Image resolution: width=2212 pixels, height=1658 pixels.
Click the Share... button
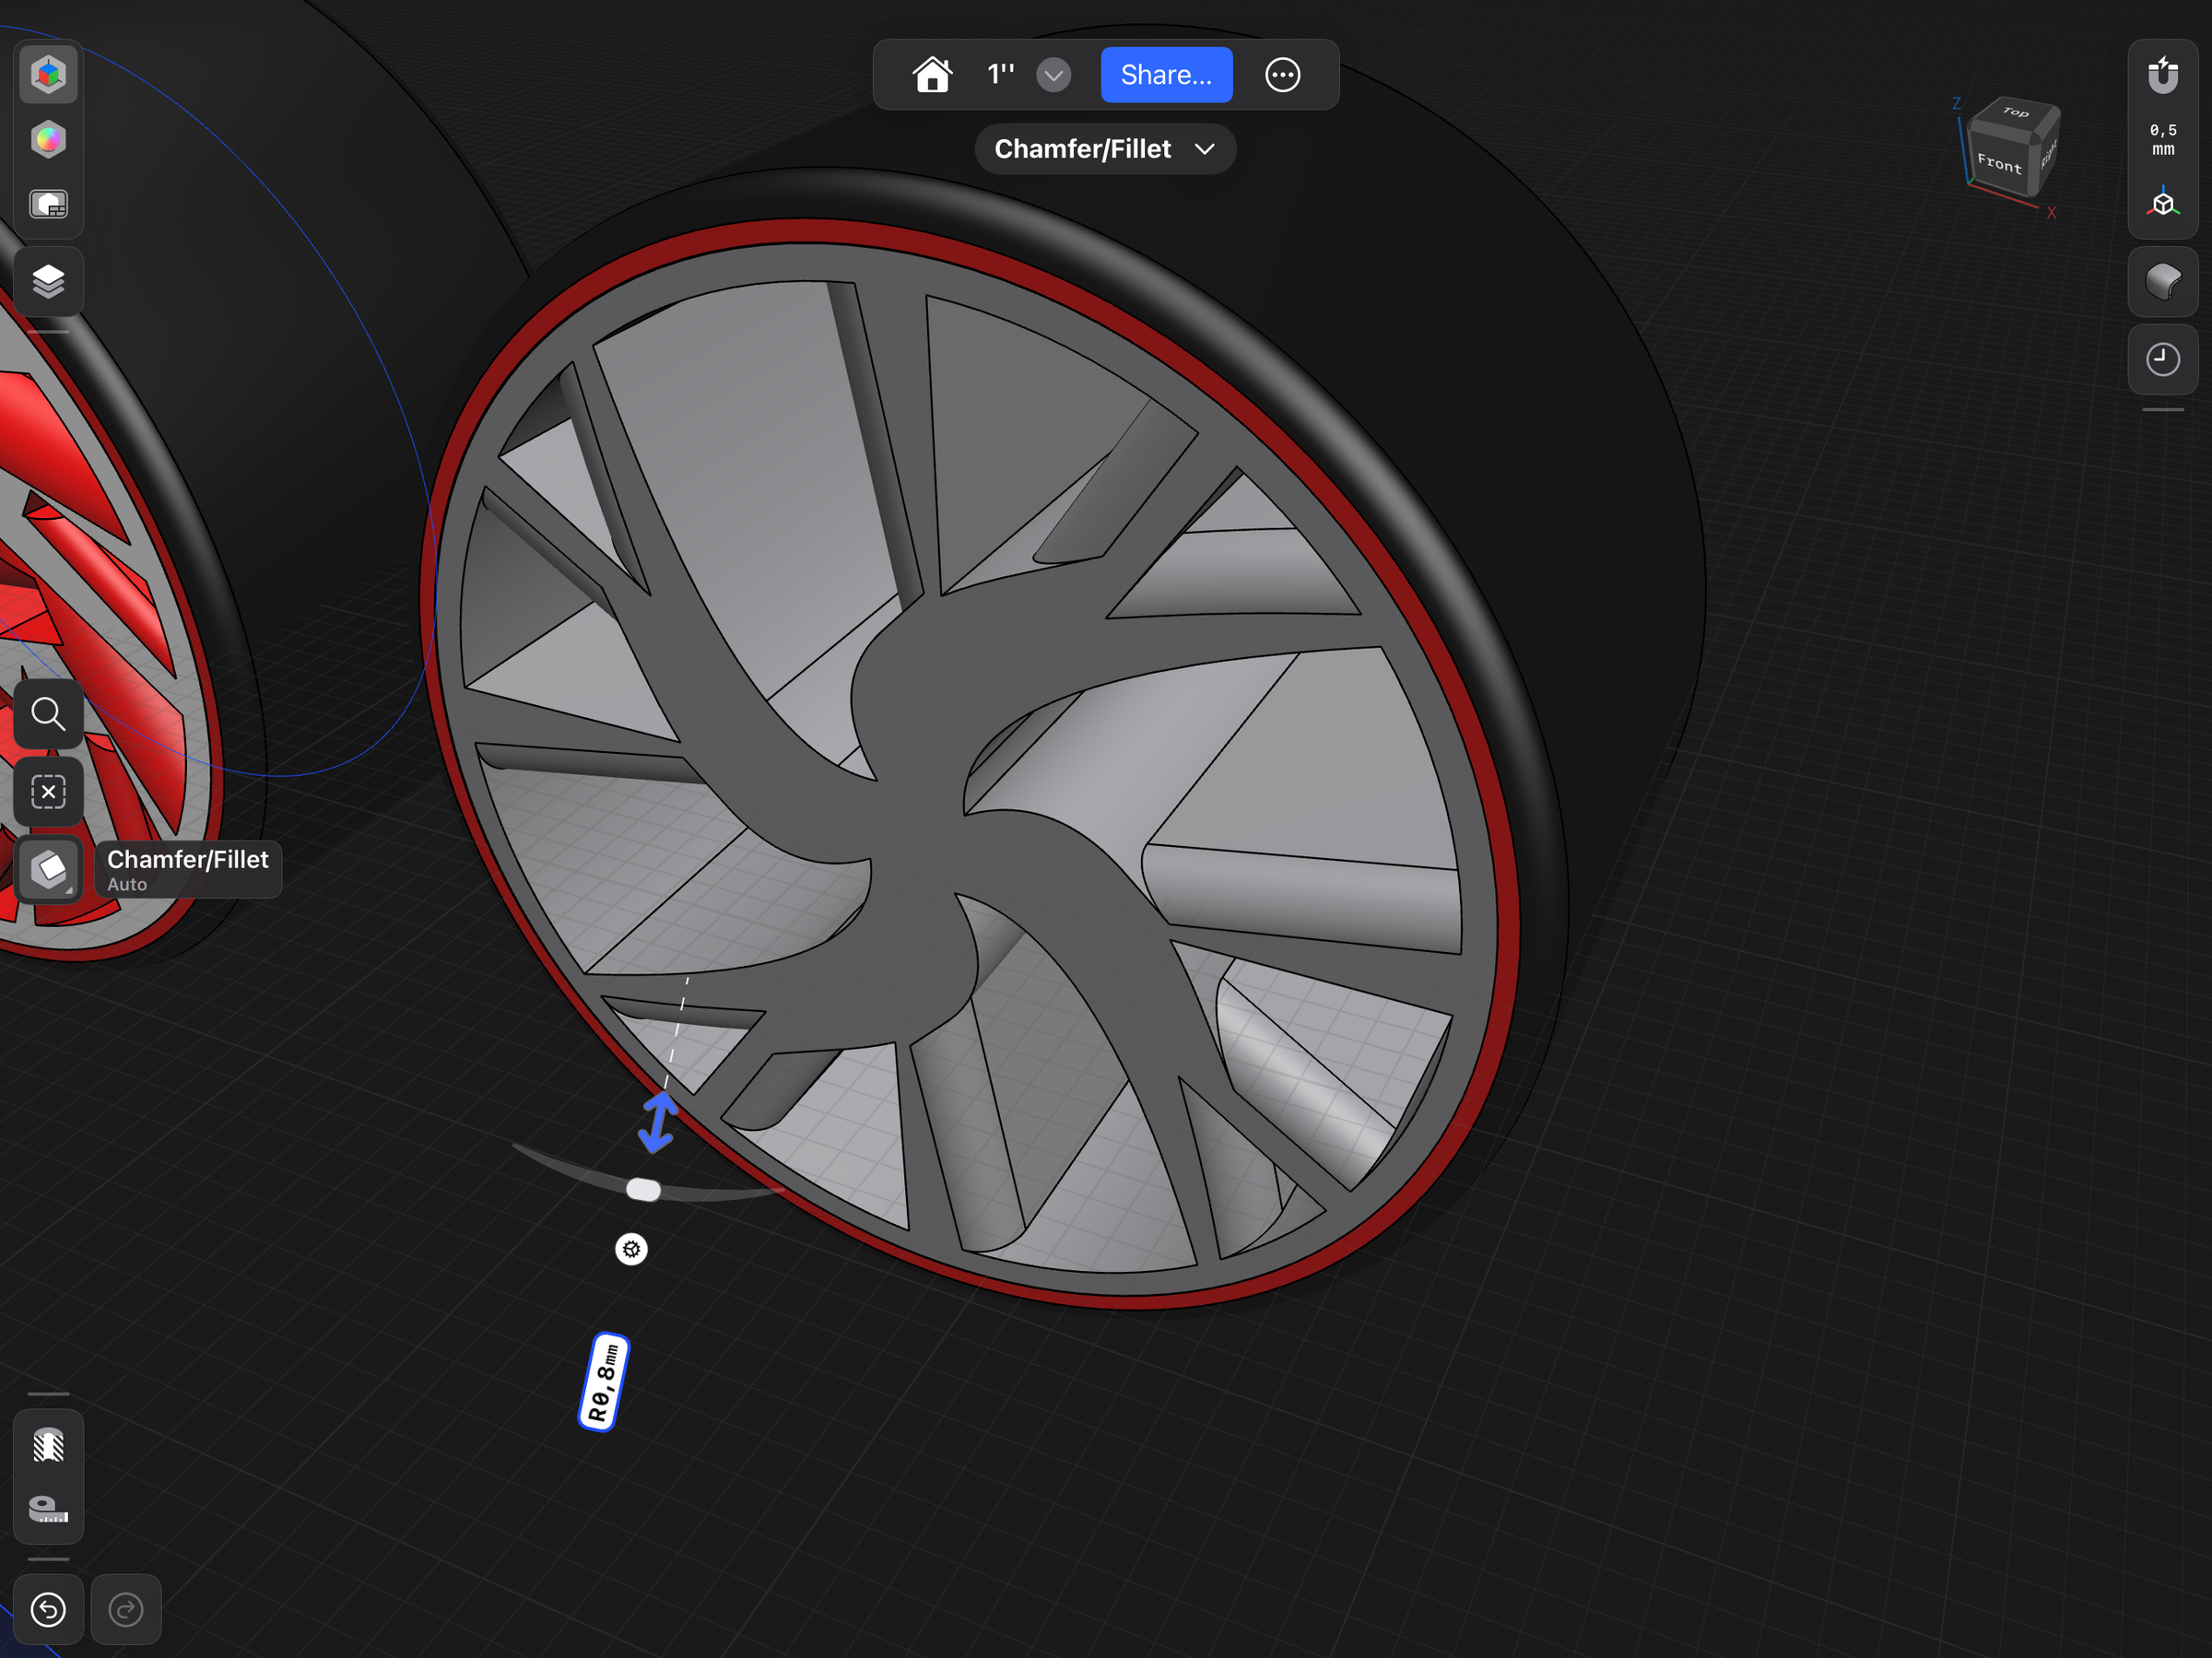1166,75
